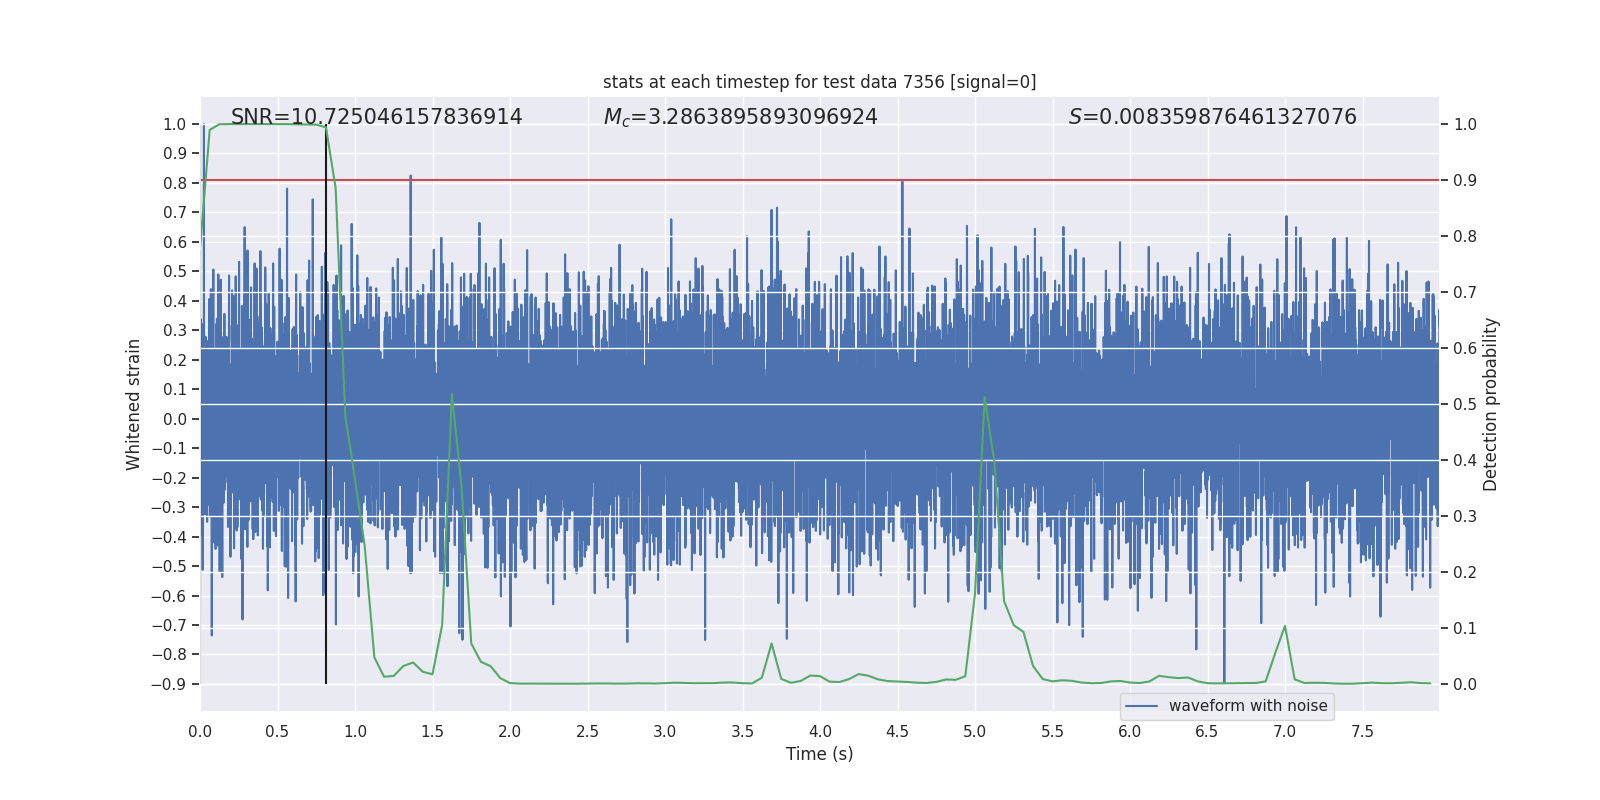
Task: Click the left y-axis tick label 1.0
Action: pyautogui.click(x=174, y=124)
